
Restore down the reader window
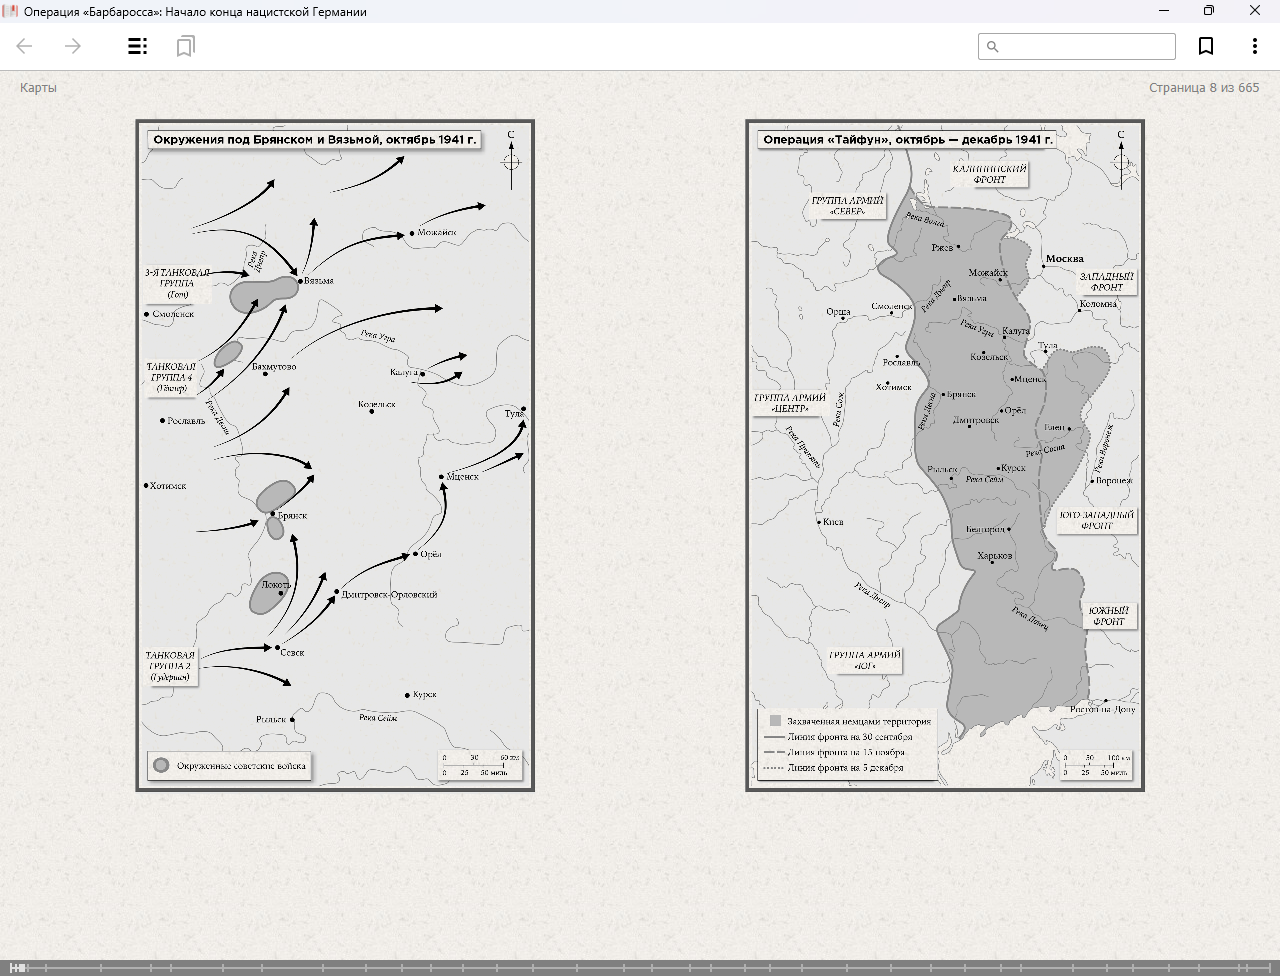[1209, 11]
